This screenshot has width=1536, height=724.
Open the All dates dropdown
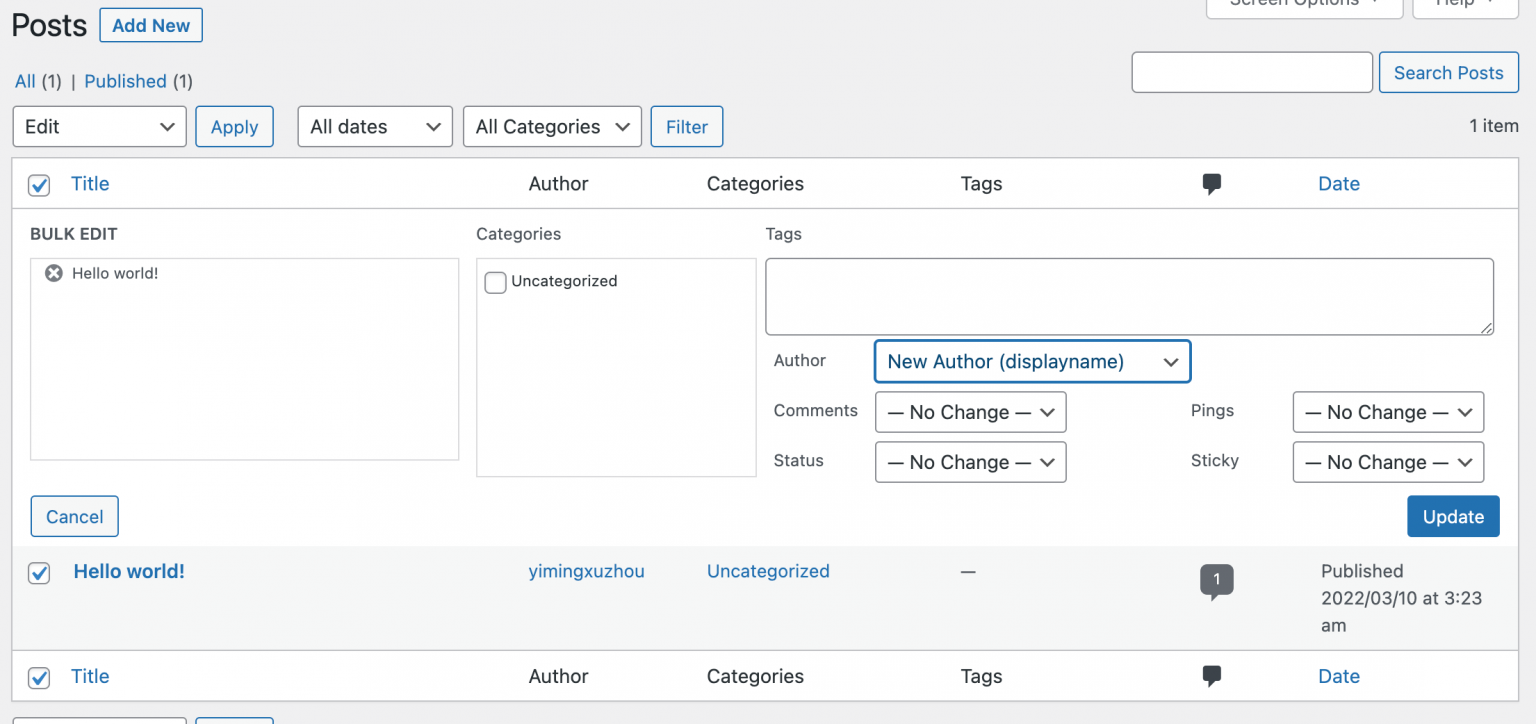[x=374, y=126]
